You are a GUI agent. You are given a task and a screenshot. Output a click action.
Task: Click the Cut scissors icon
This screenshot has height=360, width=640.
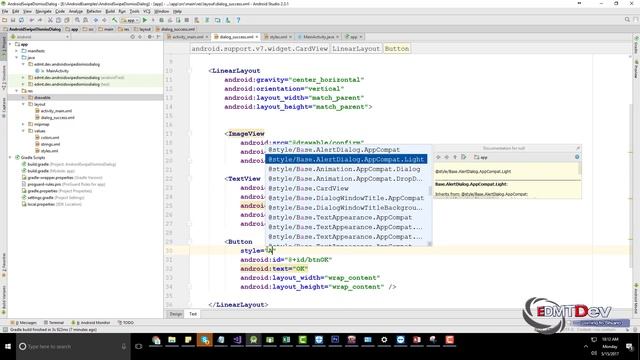pos(50,20)
